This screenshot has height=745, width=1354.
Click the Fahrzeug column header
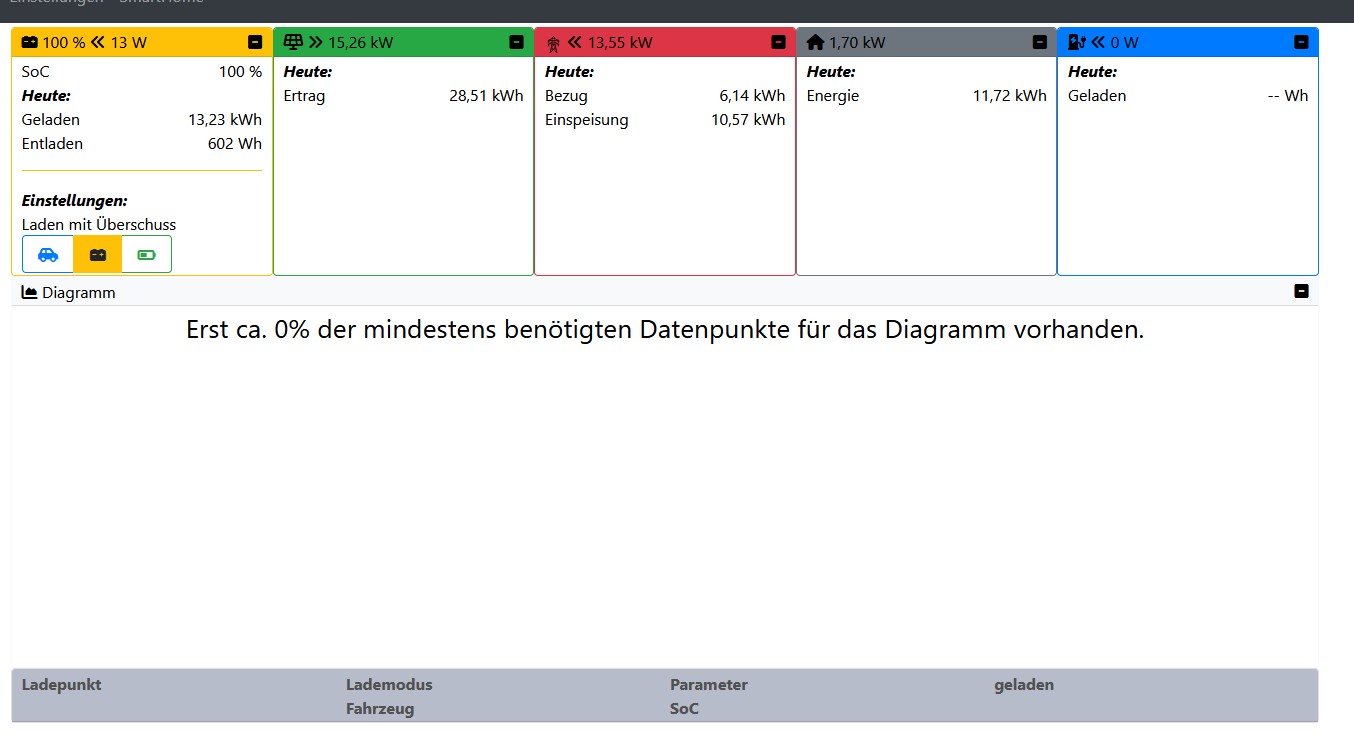(x=380, y=709)
